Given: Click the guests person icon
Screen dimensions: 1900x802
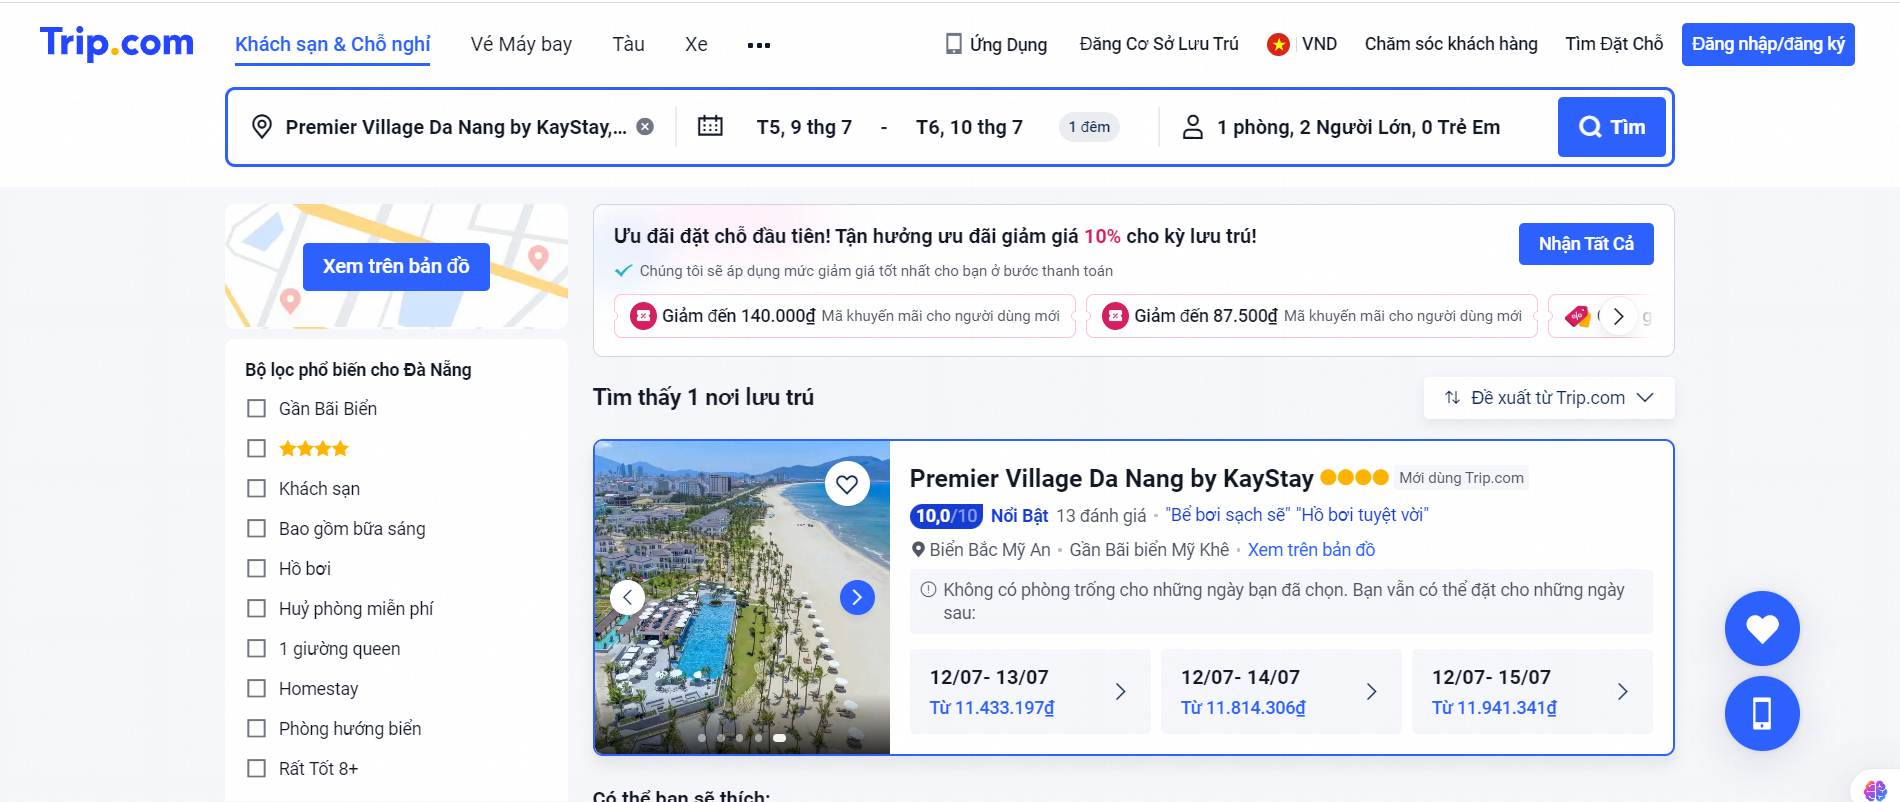Looking at the screenshot, I should (1192, 127).
